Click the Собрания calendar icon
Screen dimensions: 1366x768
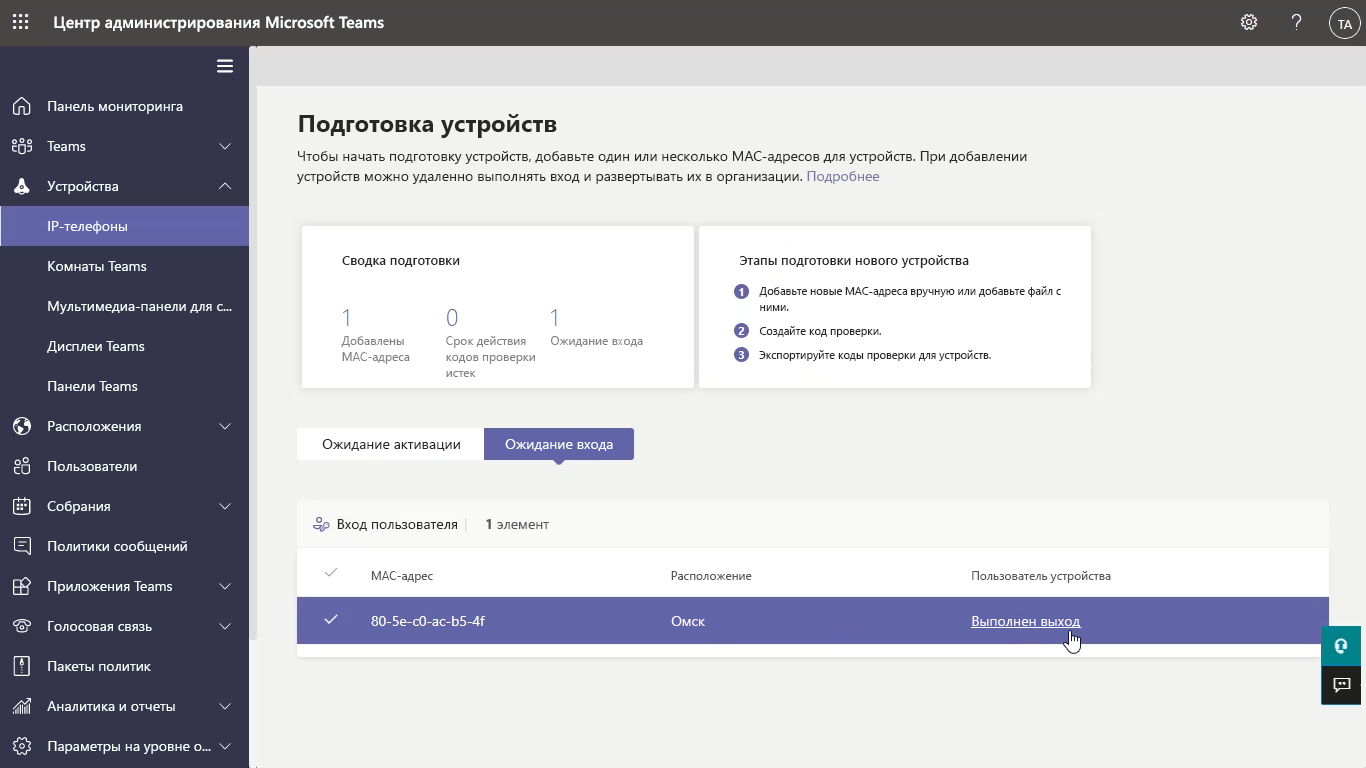[21, 506]
